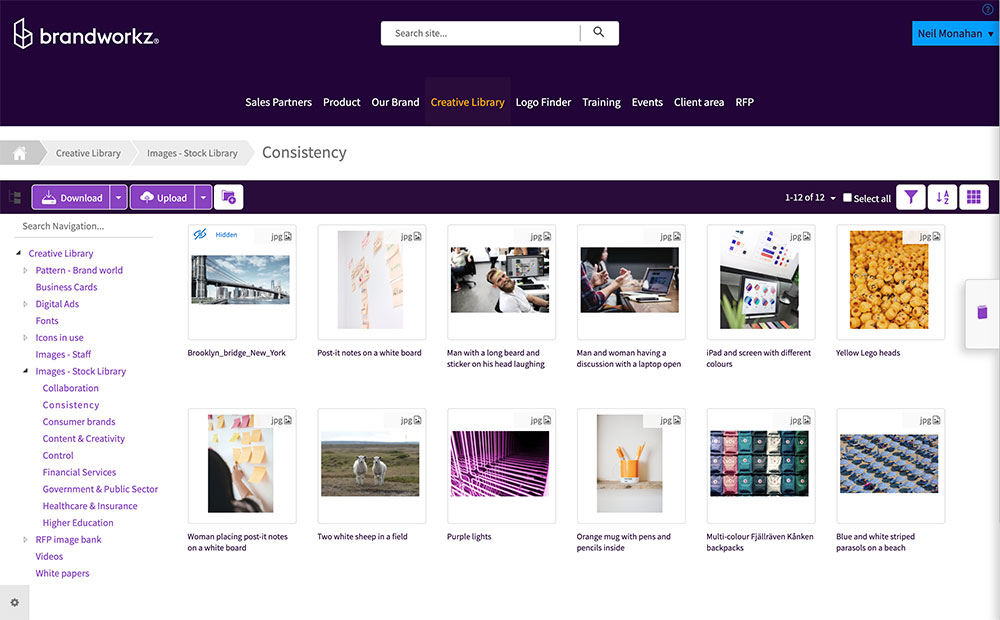Open Events menu item
The image size is (1000, 620).
coord(647,102)
